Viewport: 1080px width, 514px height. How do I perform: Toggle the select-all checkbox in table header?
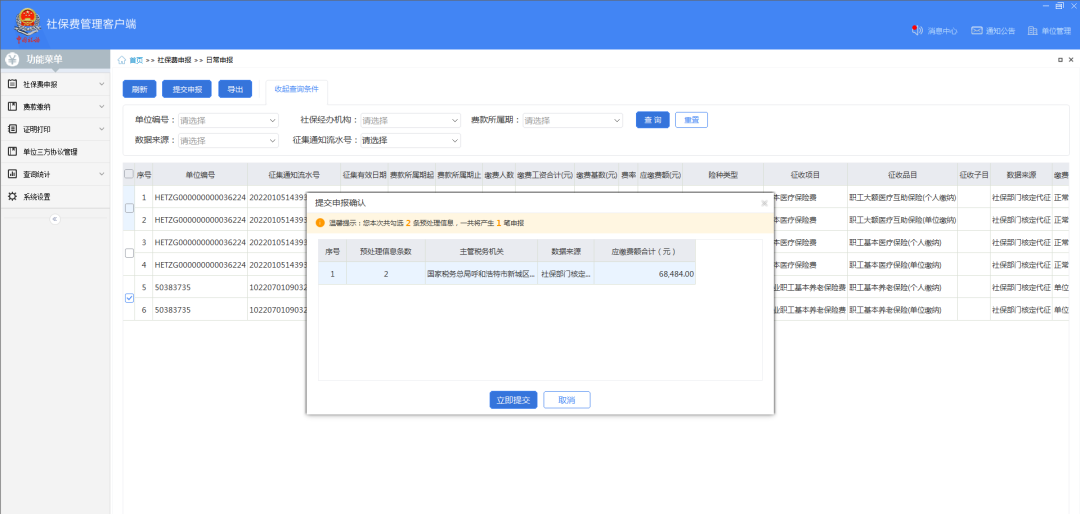tap(129, 174)
